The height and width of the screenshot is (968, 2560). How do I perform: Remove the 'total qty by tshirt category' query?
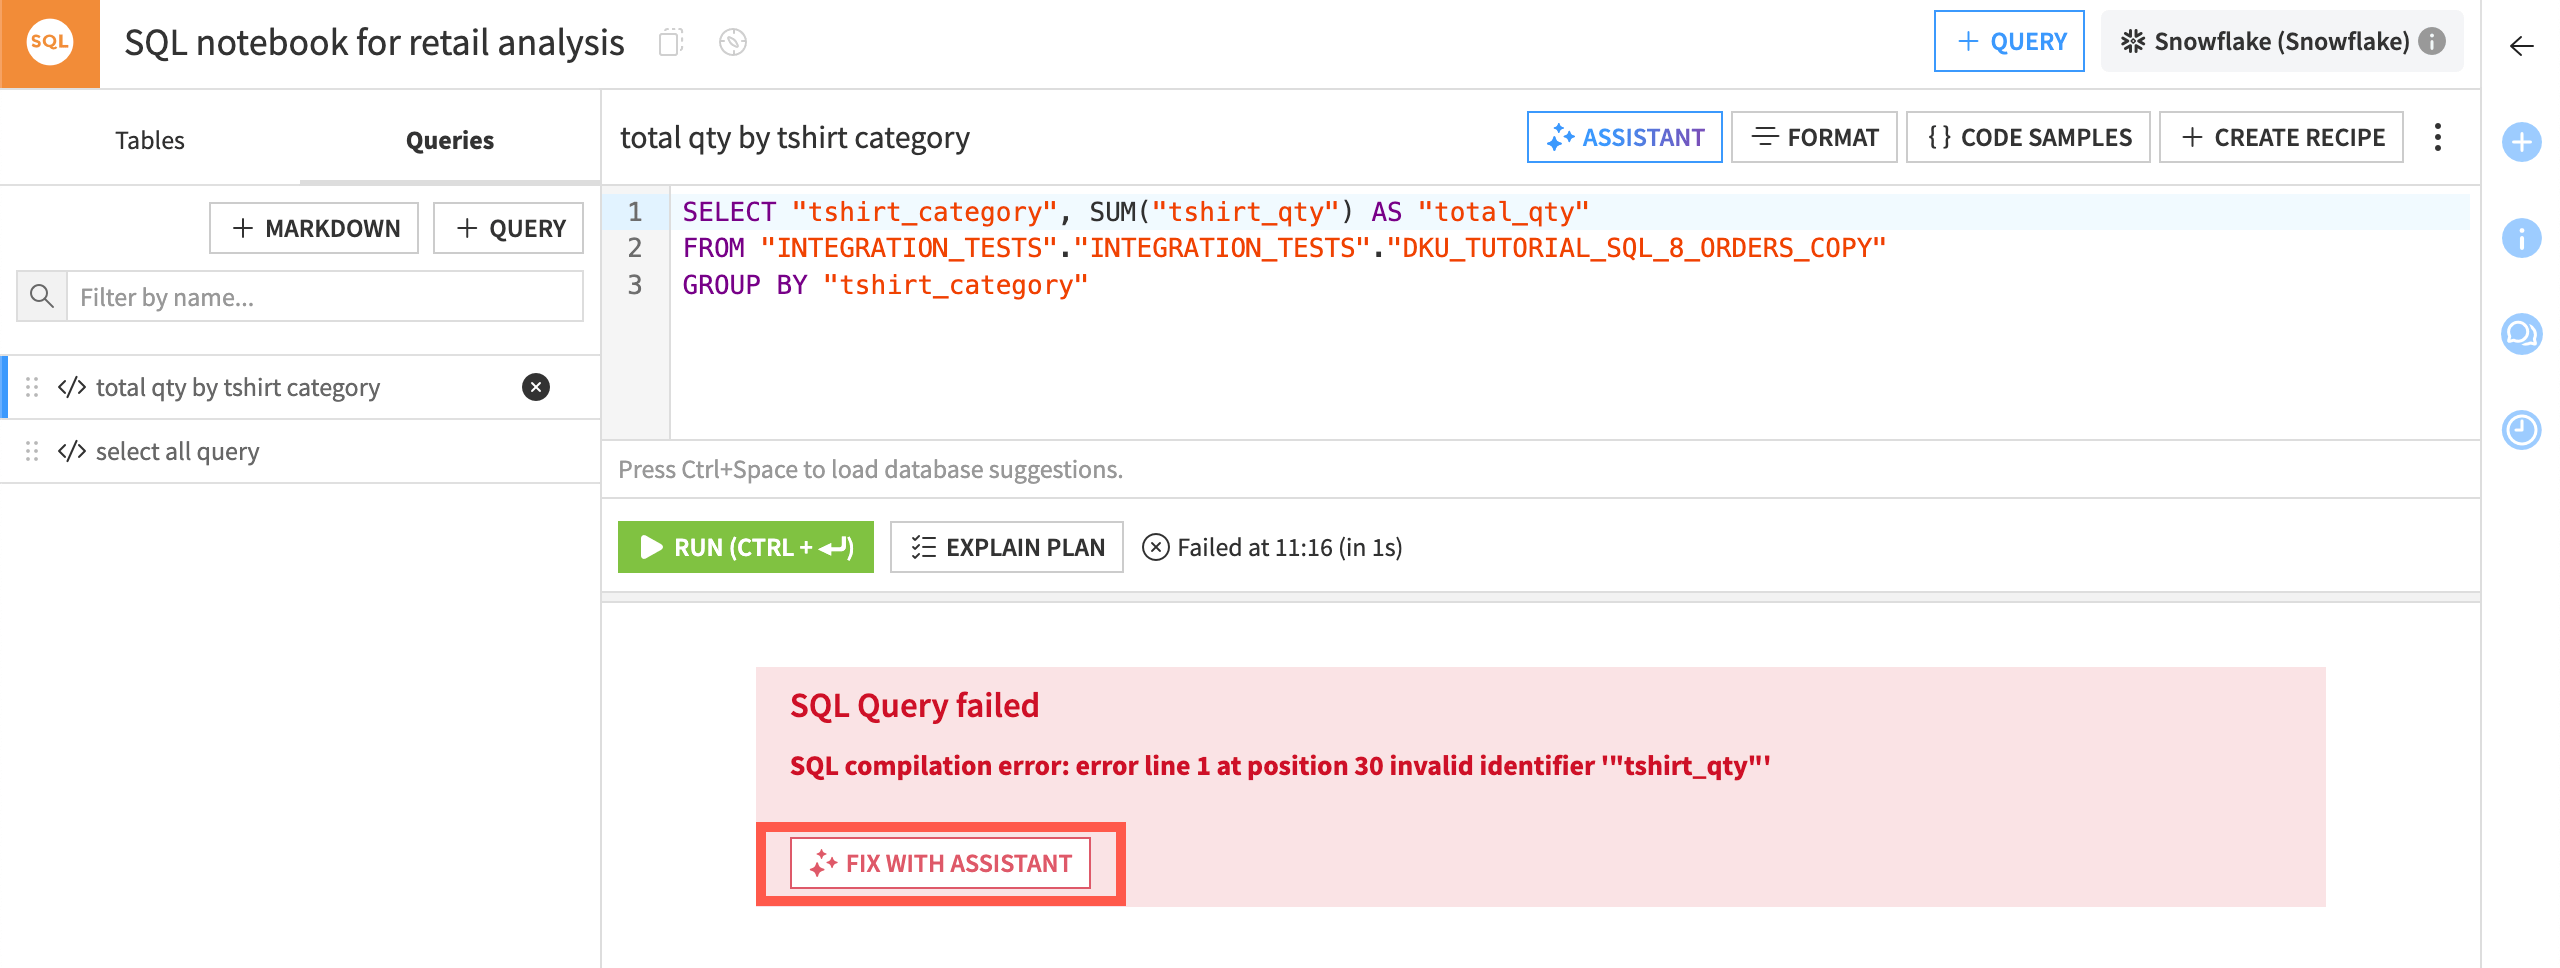pos(536,387)
